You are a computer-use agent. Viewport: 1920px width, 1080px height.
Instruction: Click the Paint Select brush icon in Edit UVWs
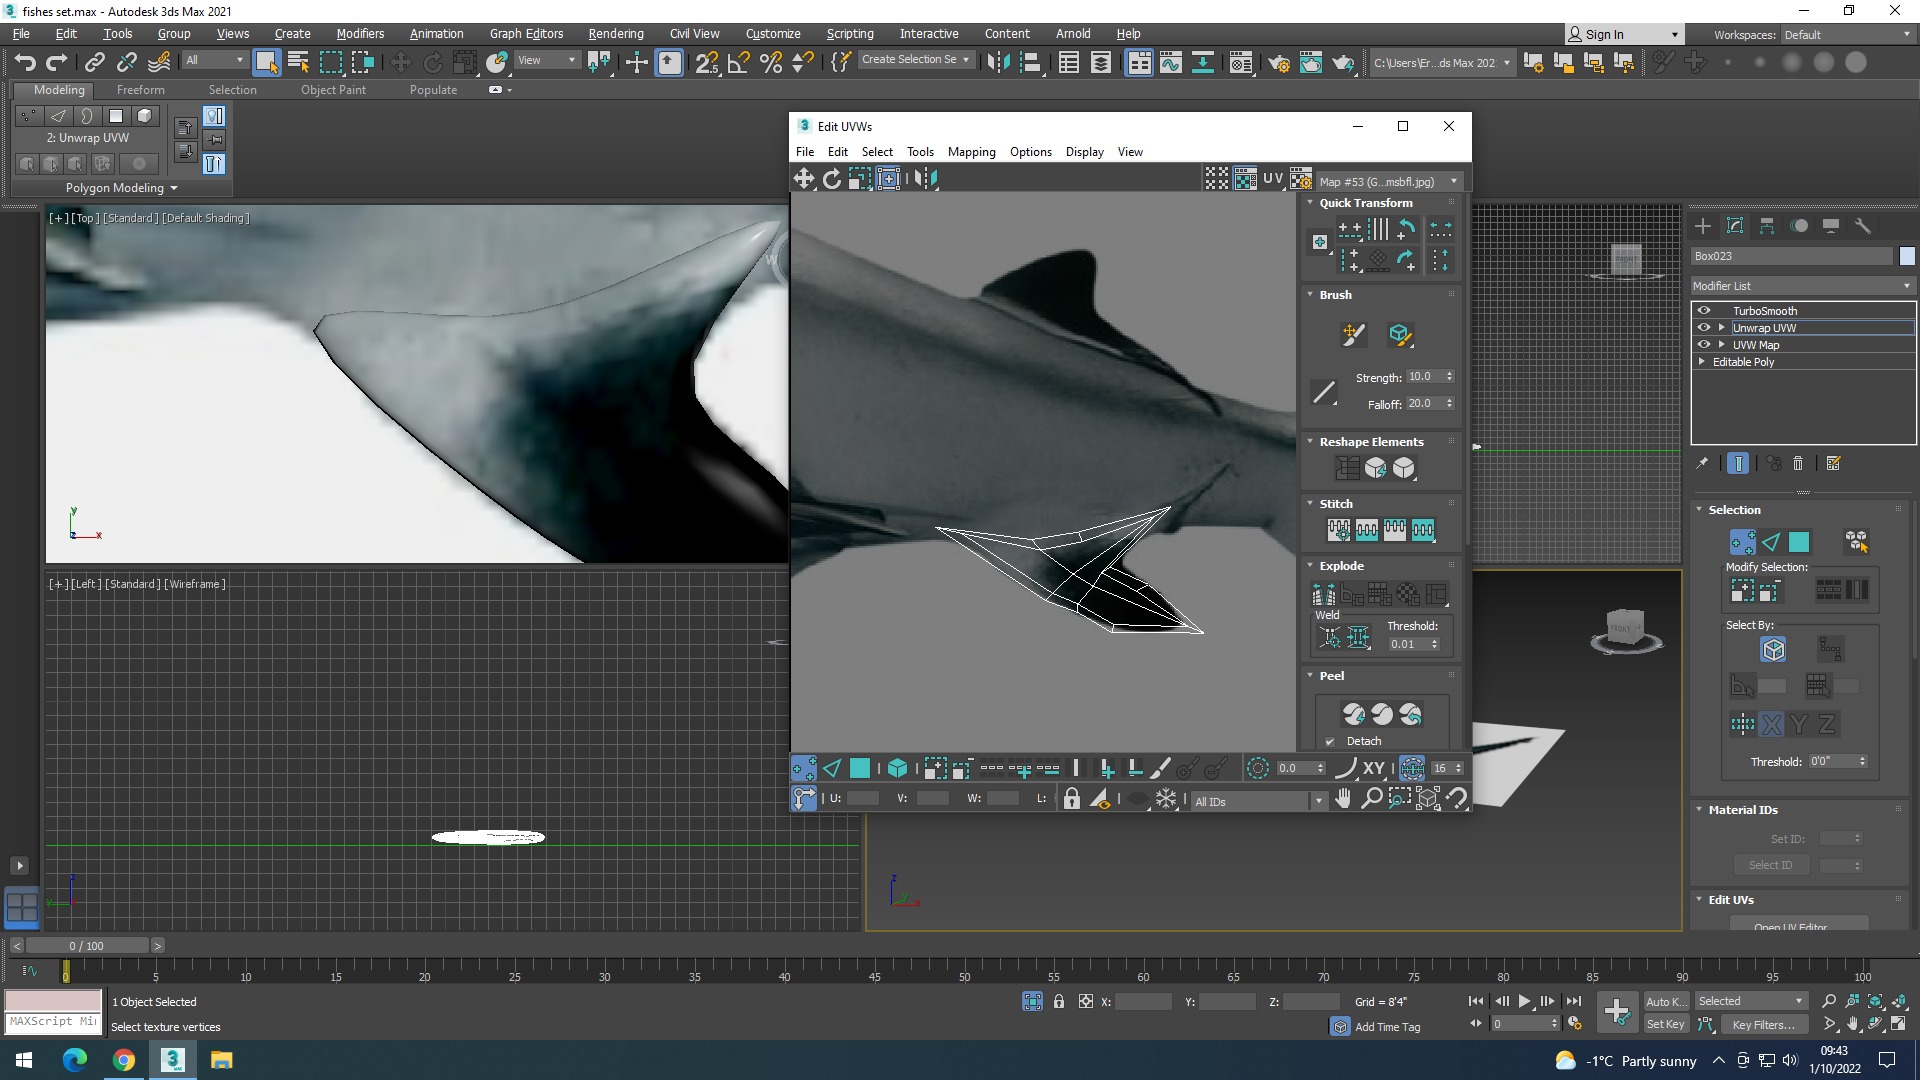click(x=1160, y=768)
